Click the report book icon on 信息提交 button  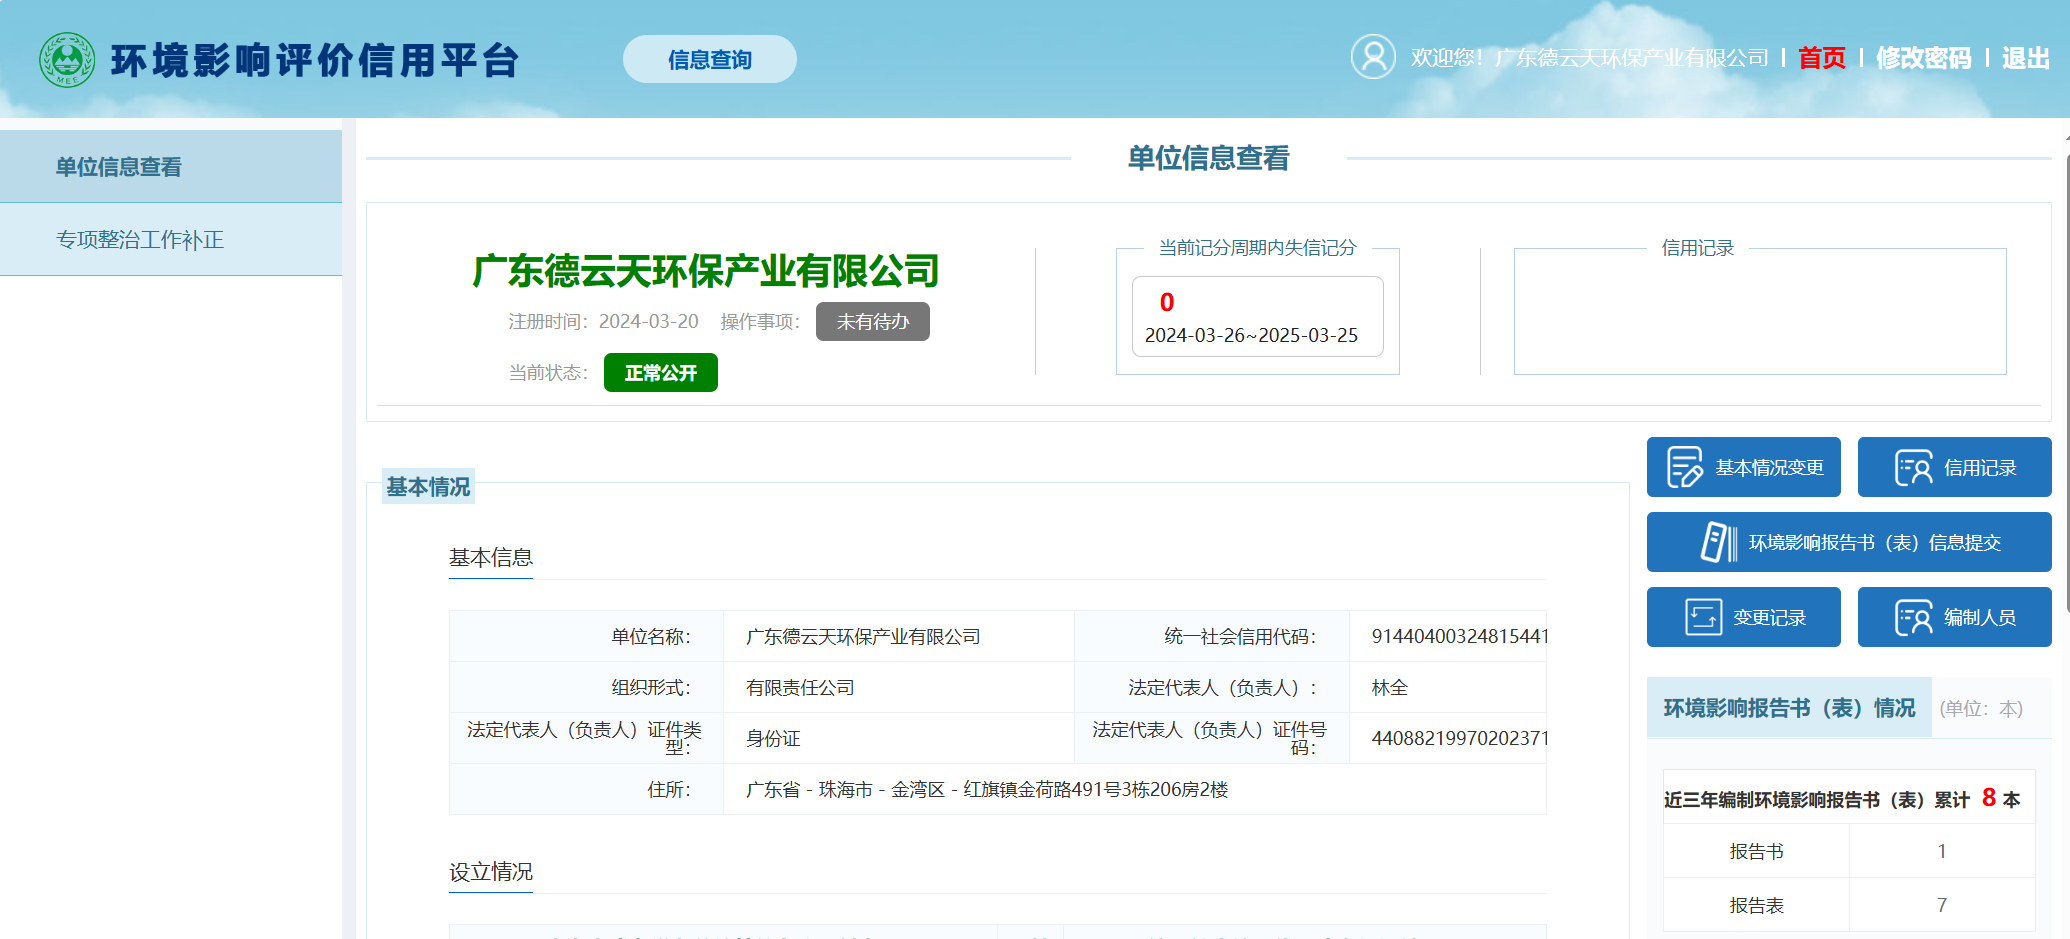tap(1719, 542)
